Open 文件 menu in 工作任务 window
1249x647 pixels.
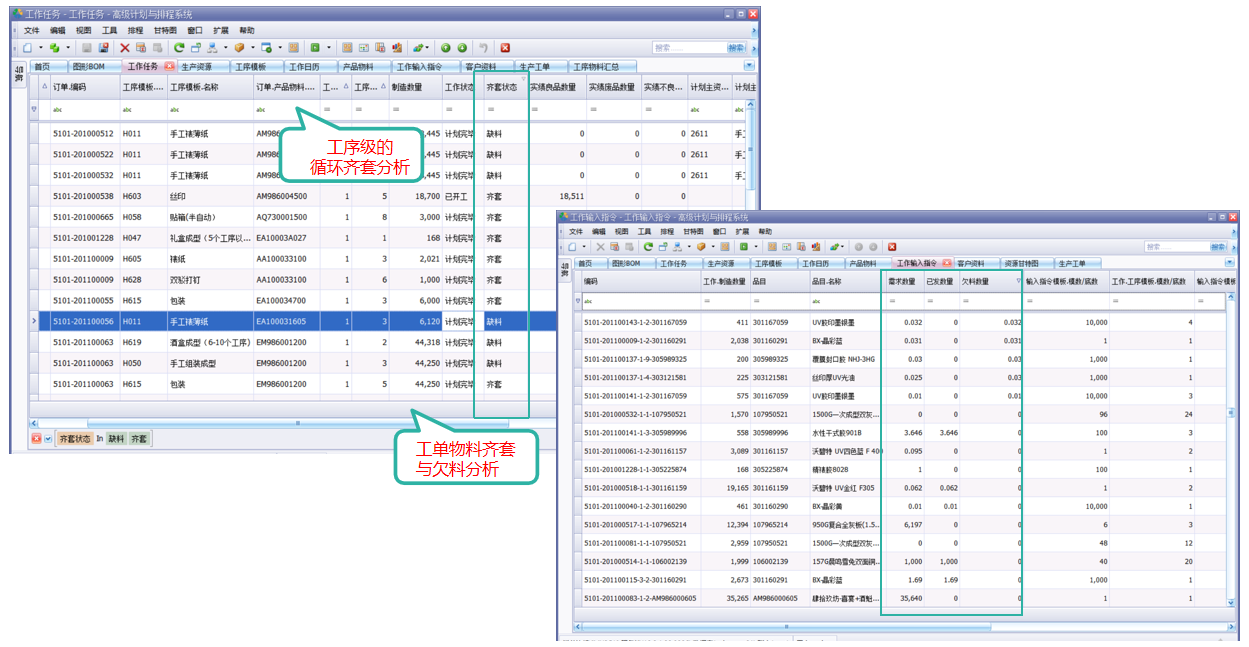tap(31, 31)
